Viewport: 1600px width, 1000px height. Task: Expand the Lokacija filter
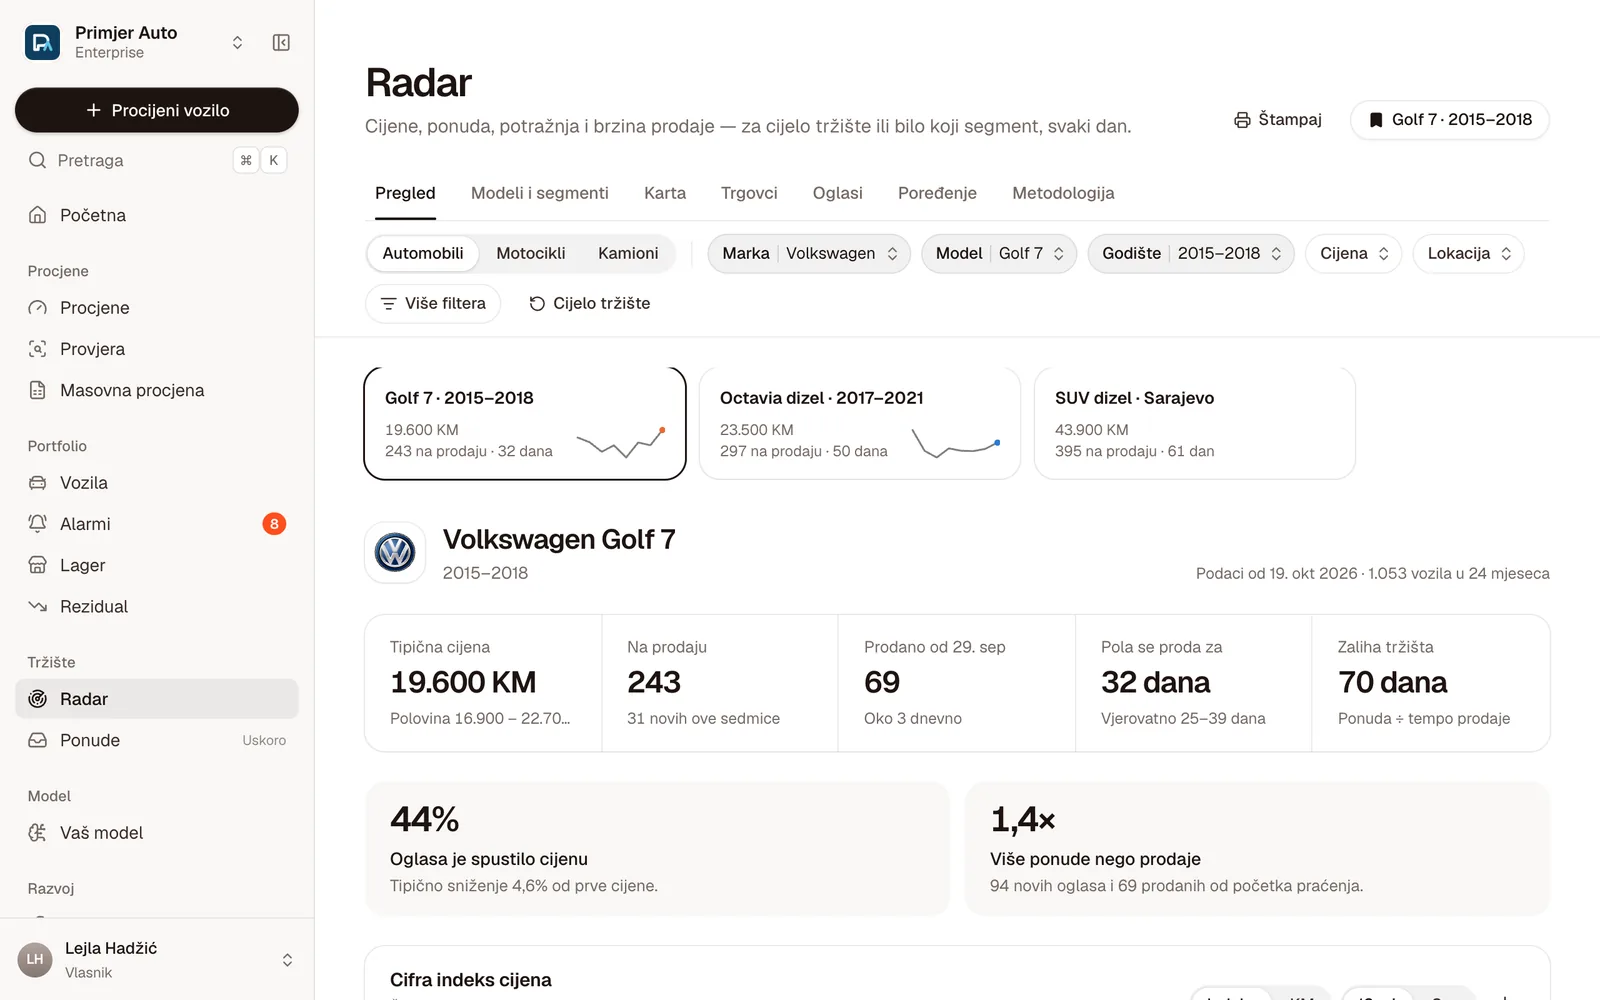point(1468,254)
